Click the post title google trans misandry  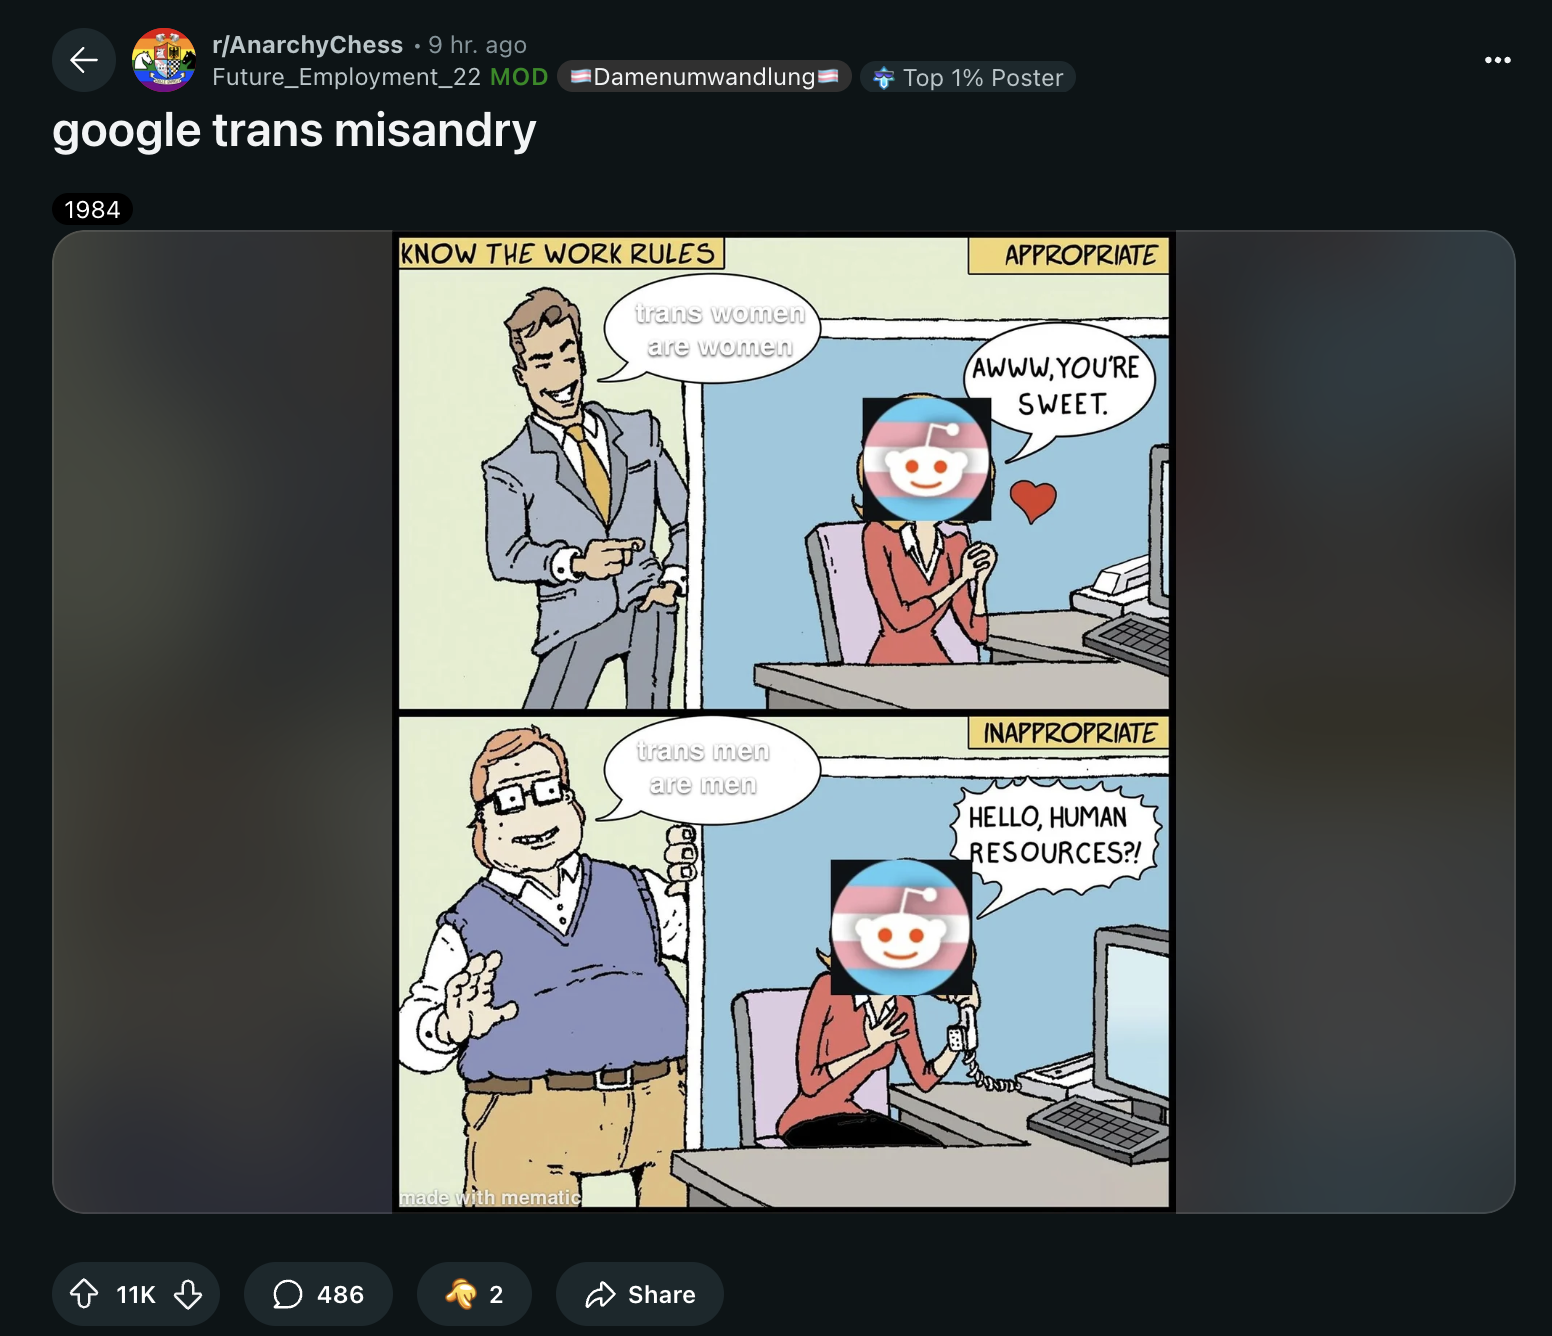click(294, 131)
